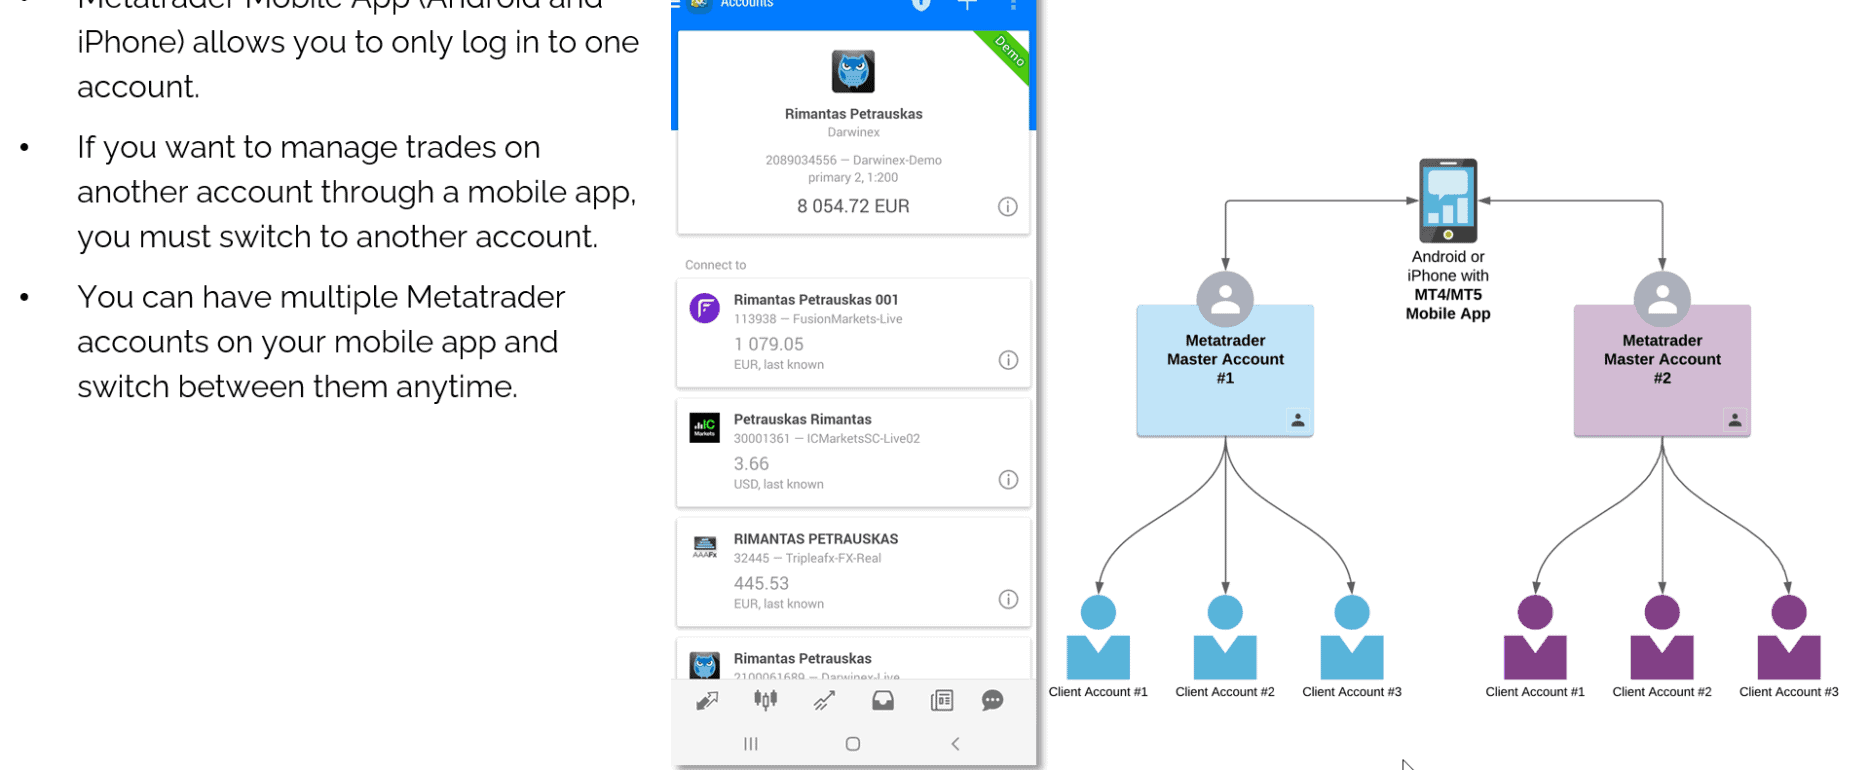
Task: Click the small person icon in the blue box
Action: point(1298,421)
